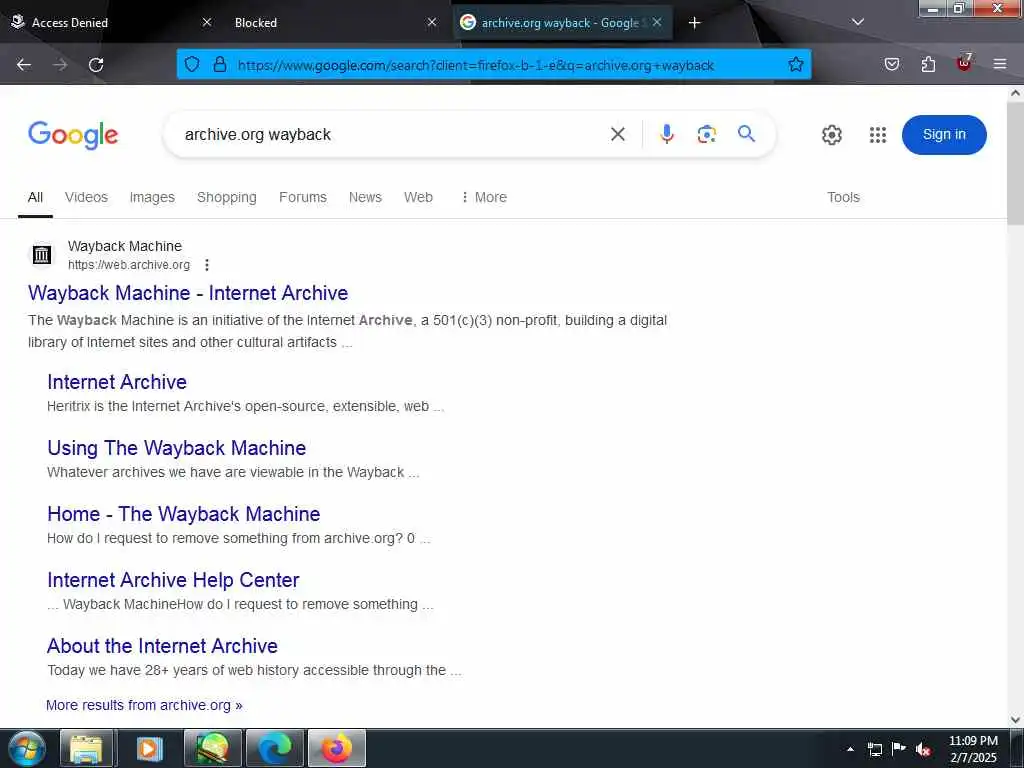Click the Firefox address bar URL
This screenshot has width=1024, height=768.
coord(475,65)
